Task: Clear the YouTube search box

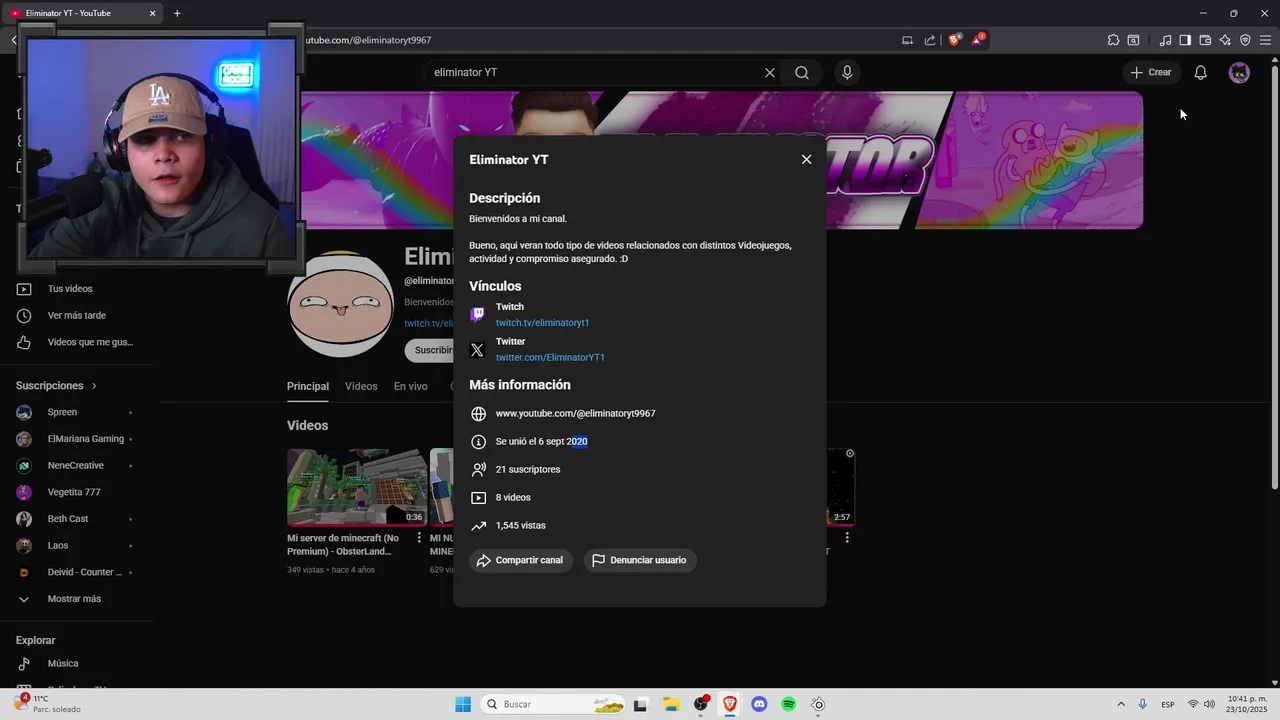Action: click(770, 72)
